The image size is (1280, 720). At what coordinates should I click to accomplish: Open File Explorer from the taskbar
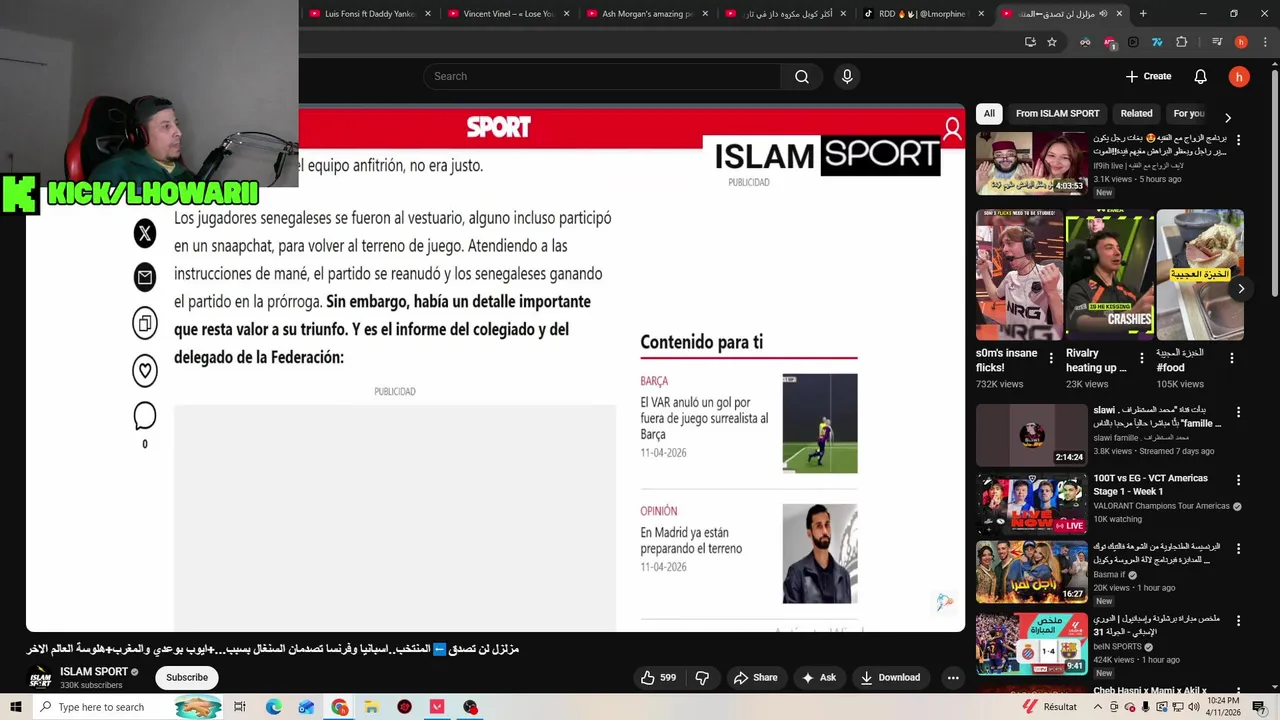tap(371, 707)
